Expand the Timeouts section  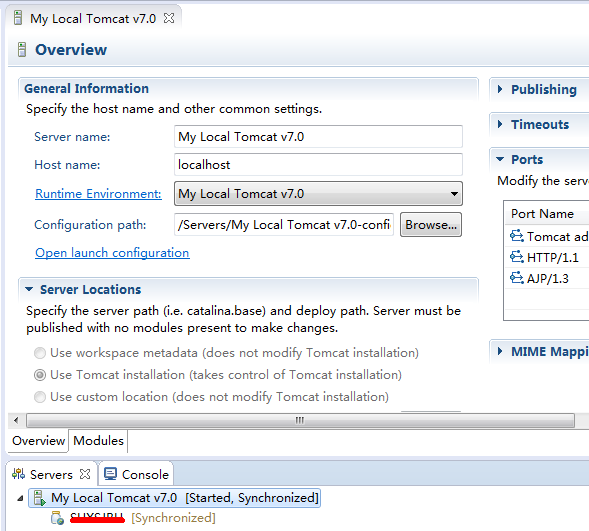coord(500,124)
